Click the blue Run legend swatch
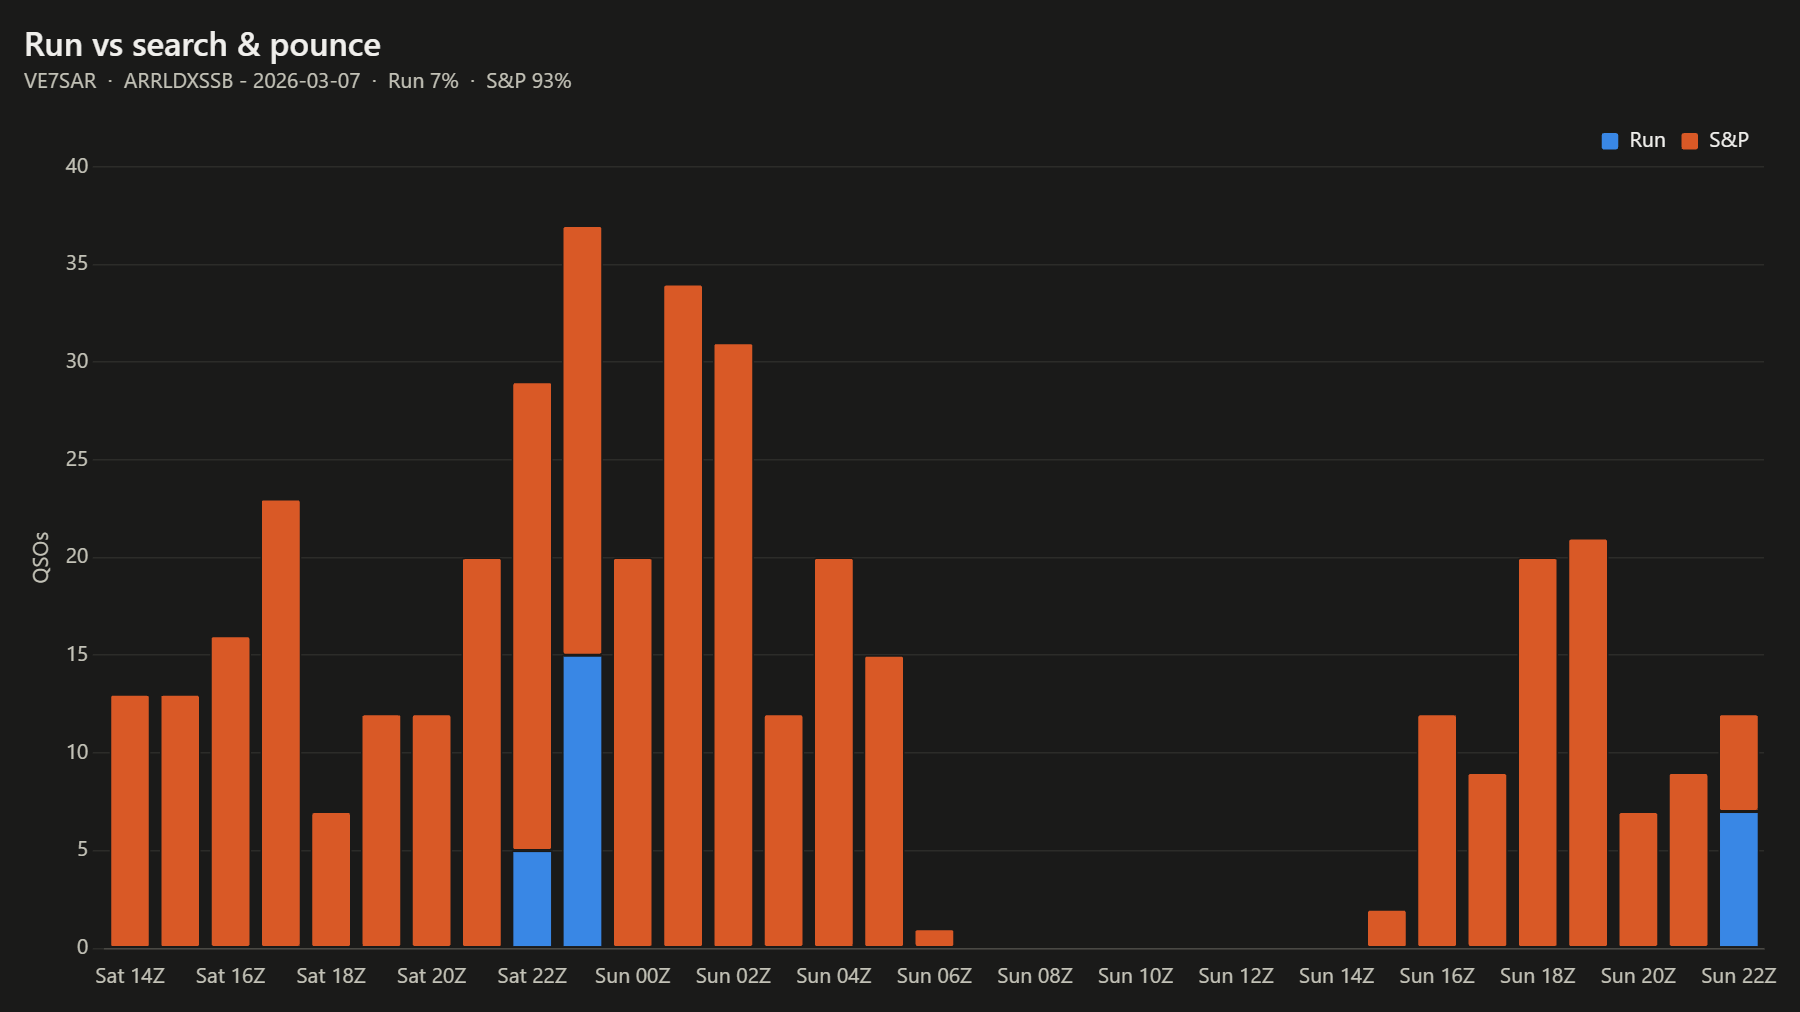 pyautogui.click(x=1610, y=141)
